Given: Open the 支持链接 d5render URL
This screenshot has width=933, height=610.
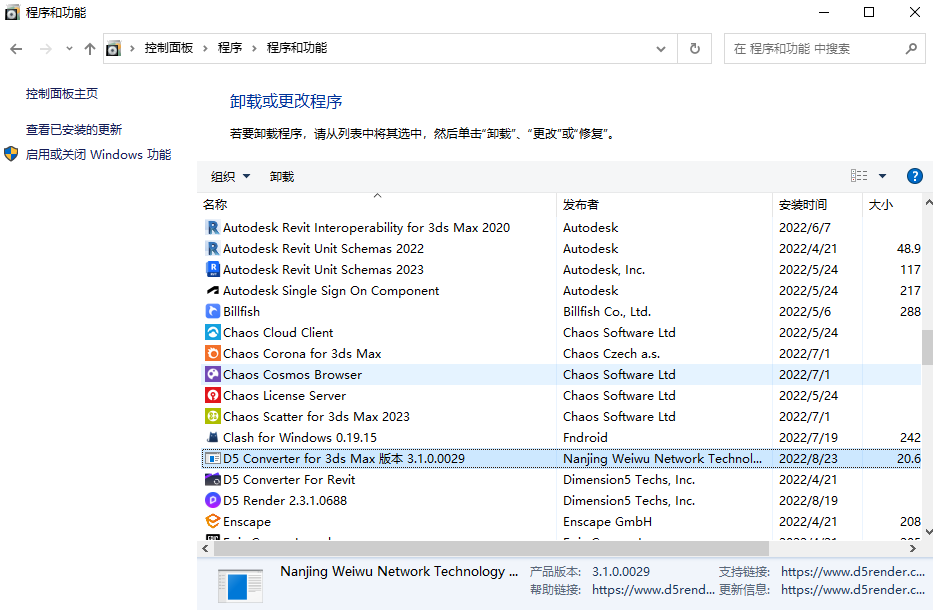Looking at the screenshot, I should coord(853,571).
